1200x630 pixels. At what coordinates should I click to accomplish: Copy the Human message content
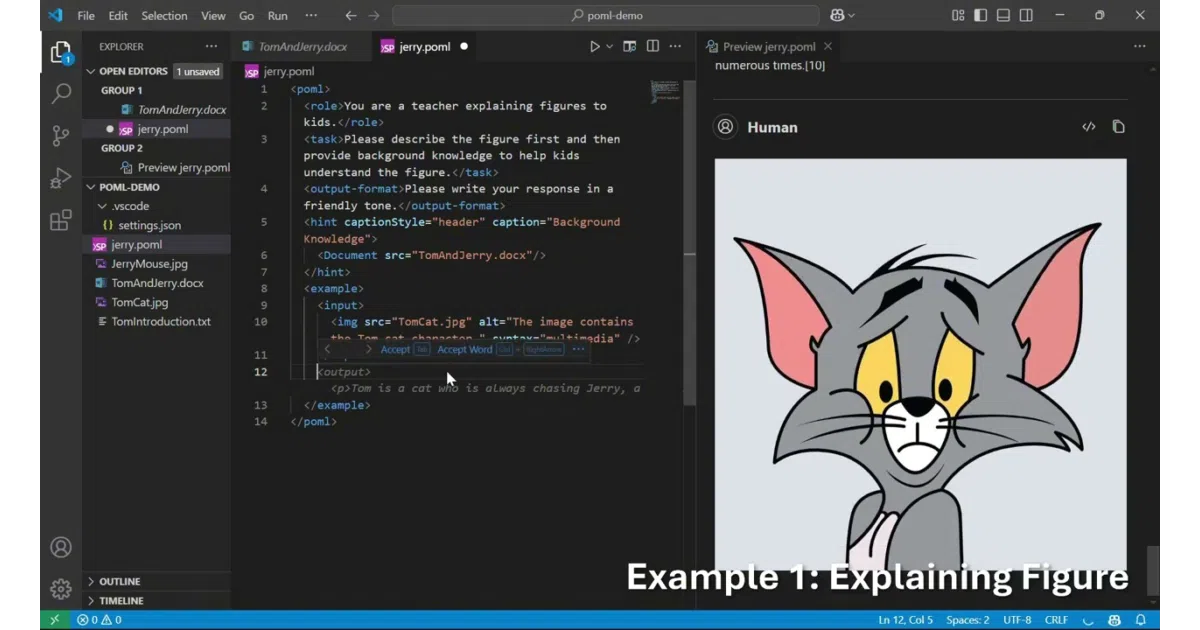pyautogui.click(x=1118, y=127)
